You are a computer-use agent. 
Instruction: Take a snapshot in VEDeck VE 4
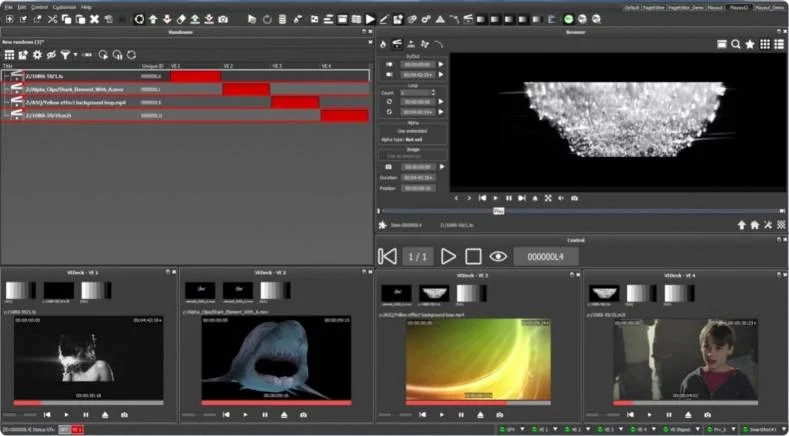707,415
